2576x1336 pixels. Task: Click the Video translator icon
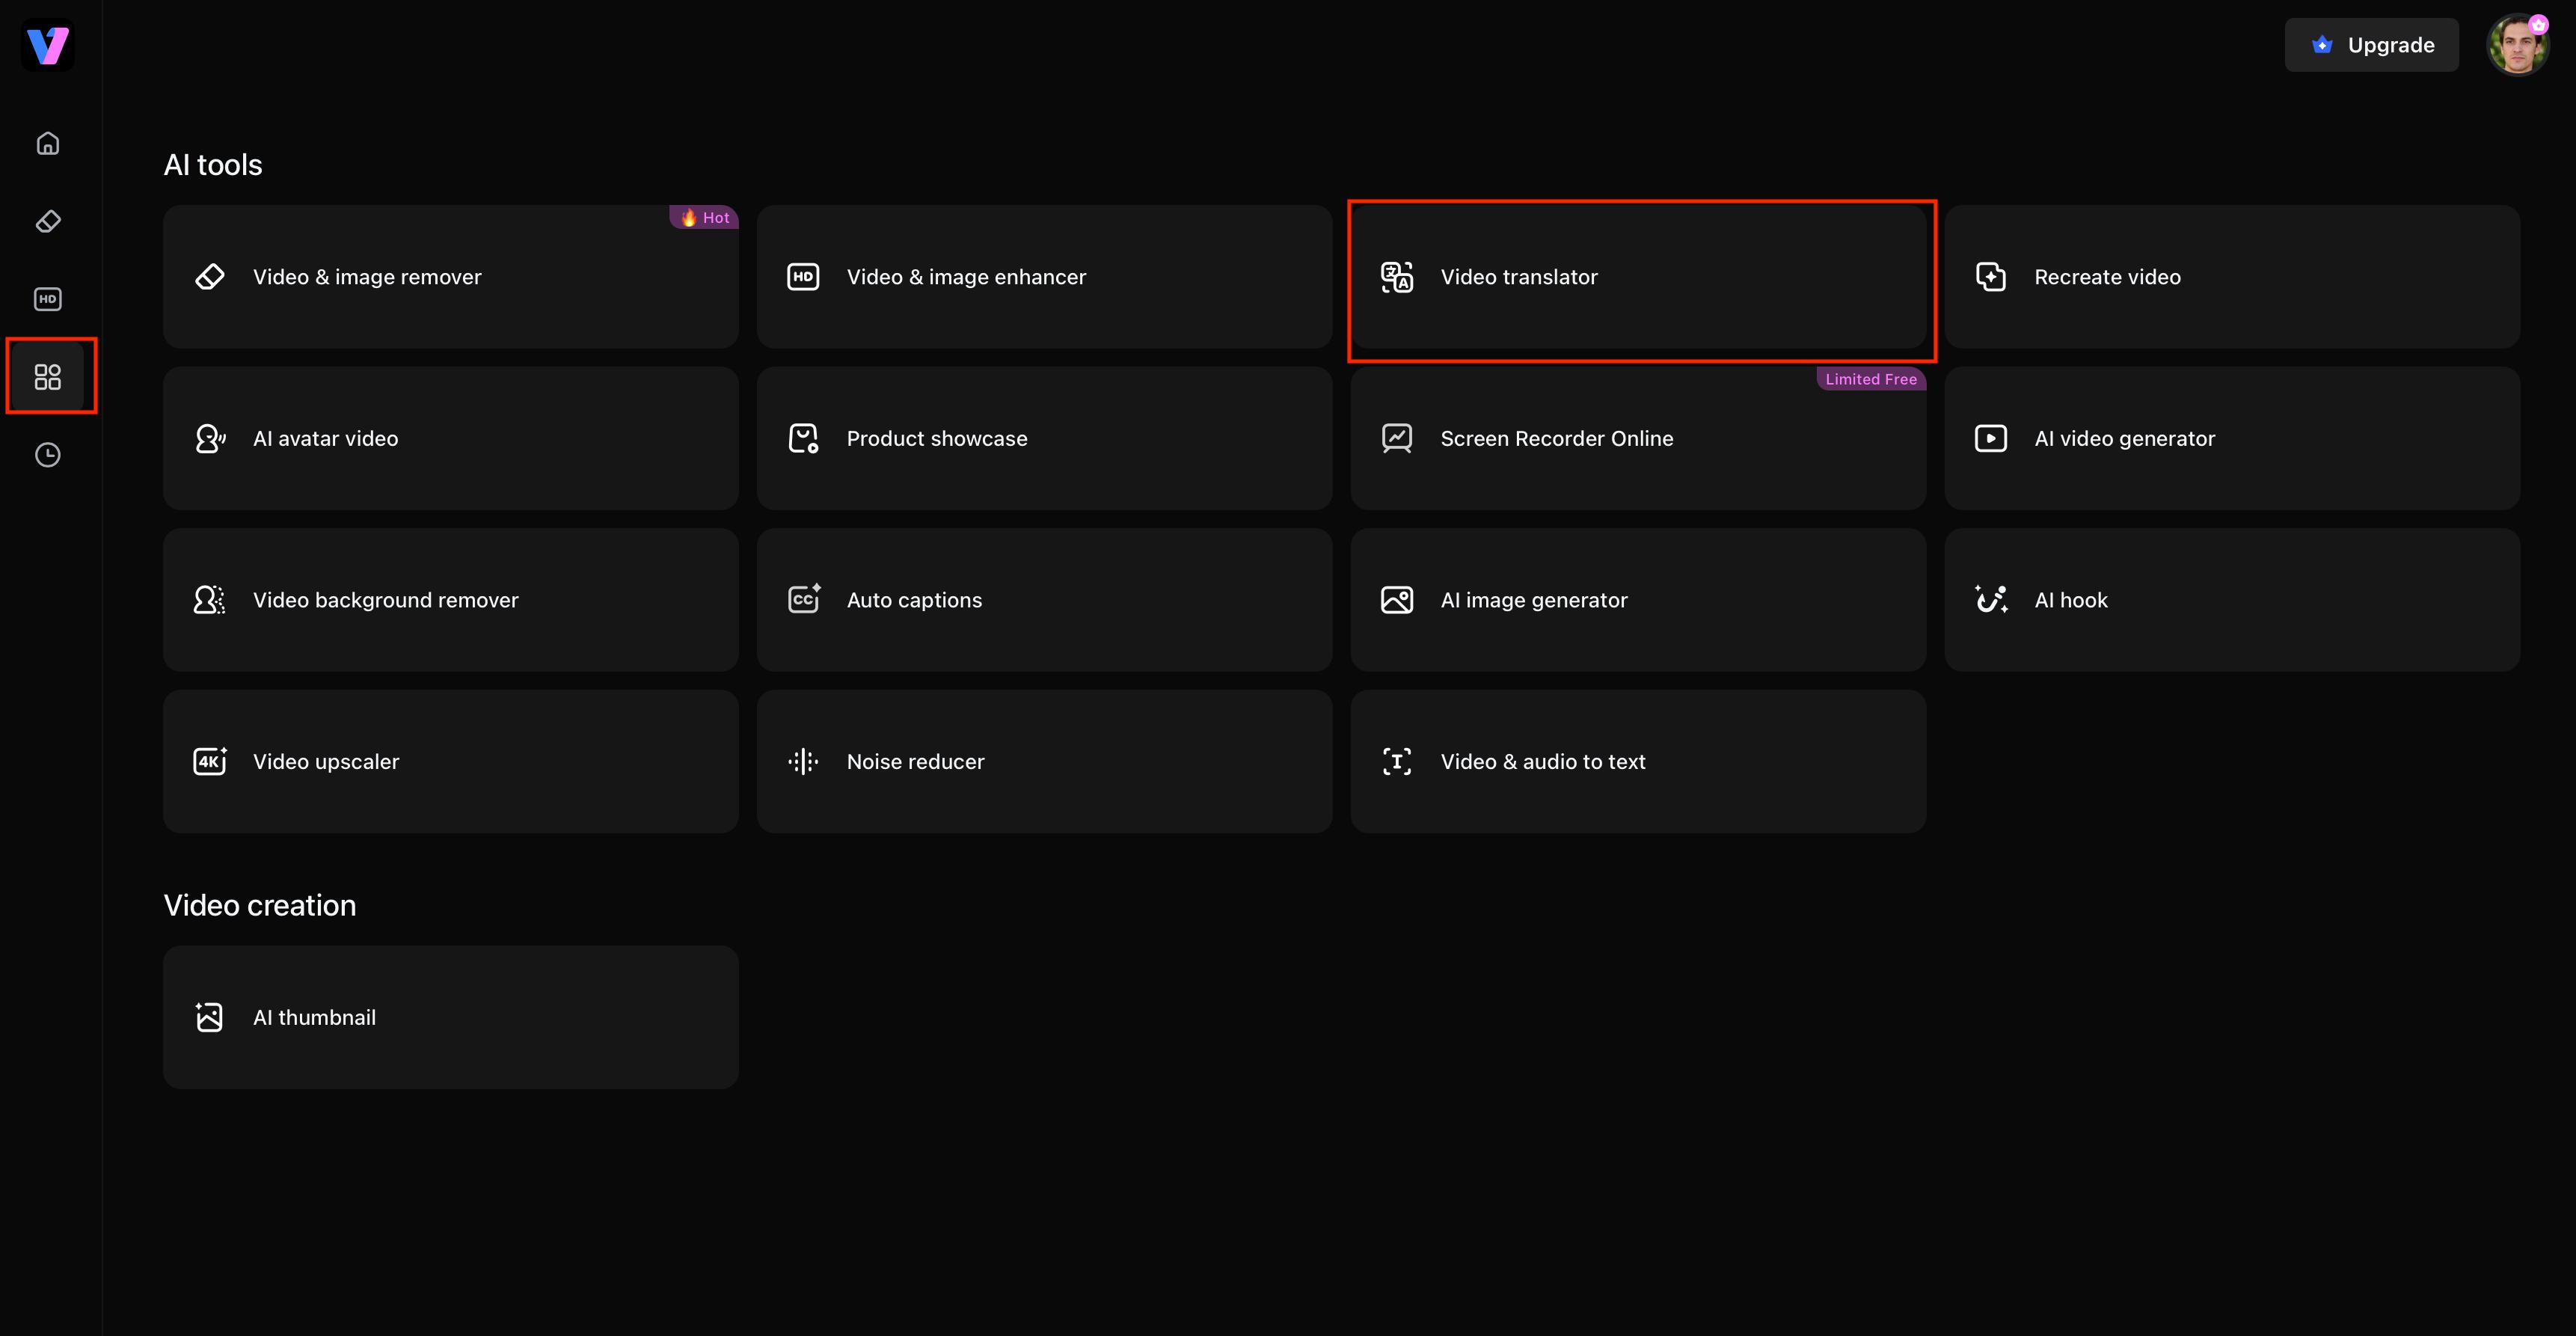pos(1397,277)
